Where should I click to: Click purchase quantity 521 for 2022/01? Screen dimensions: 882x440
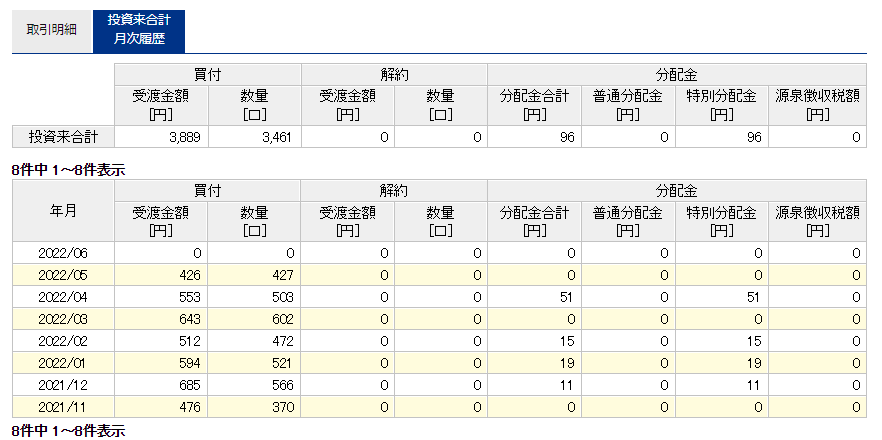coord(282,363)
